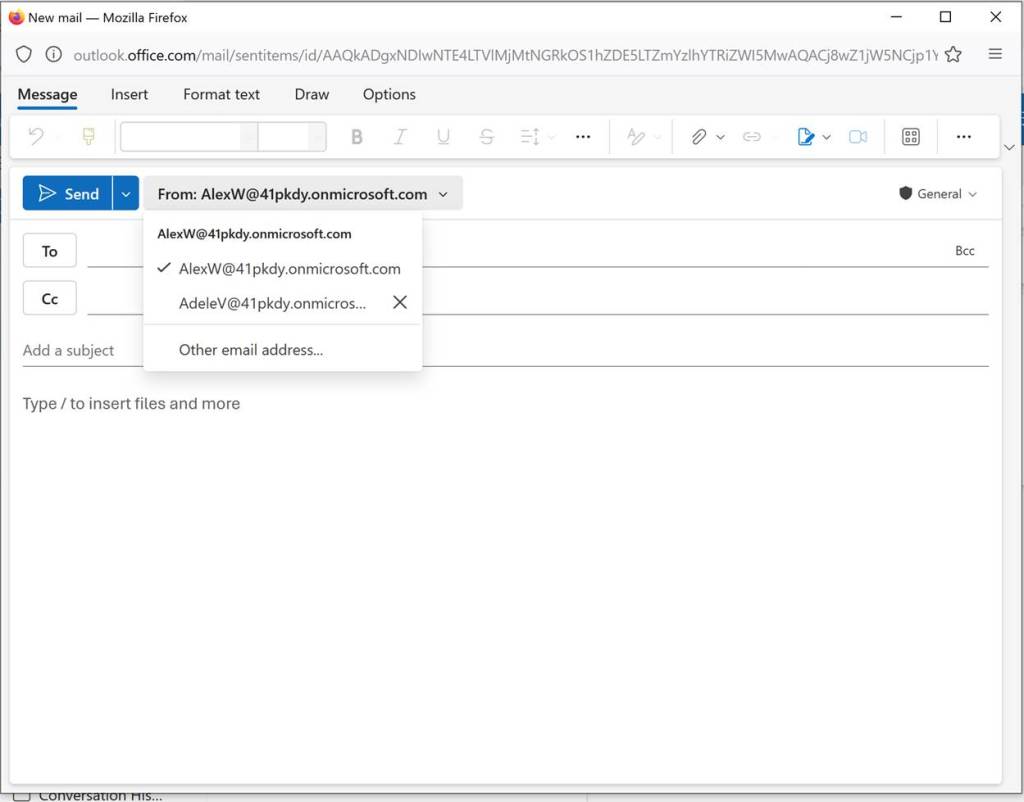Choose AdeleV sender address from list
1024x802 pixels.
pos(272,303)
